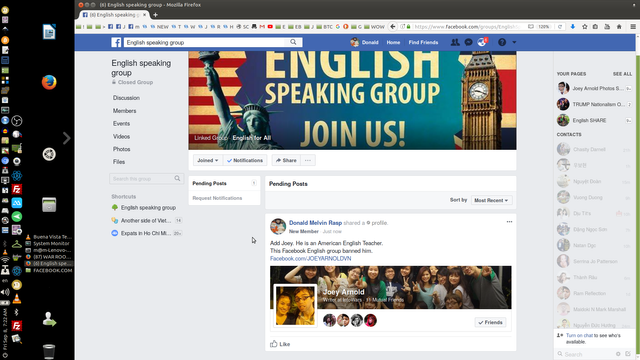
Task: Open Donald Melvin Rasp author link
Action: pyautogui.click(x=315, y=223)
